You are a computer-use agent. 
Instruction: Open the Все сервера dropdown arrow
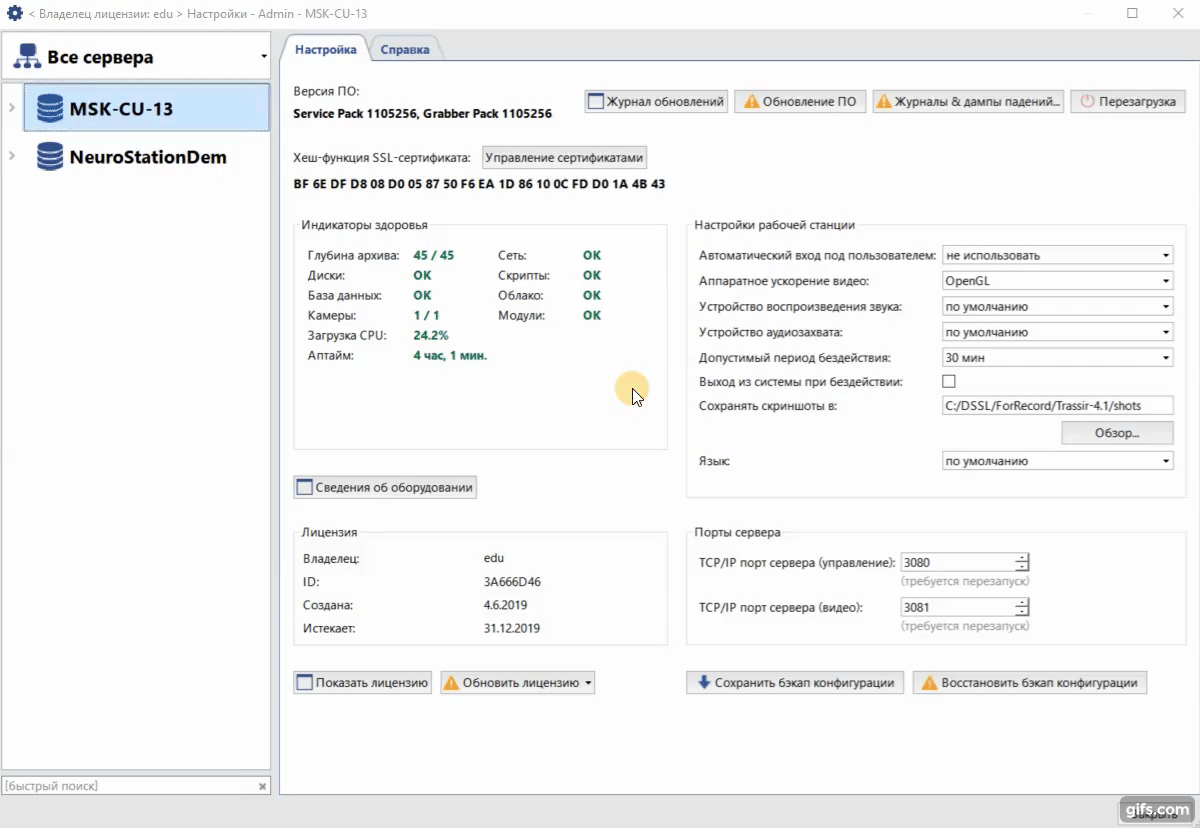[264, 57]
